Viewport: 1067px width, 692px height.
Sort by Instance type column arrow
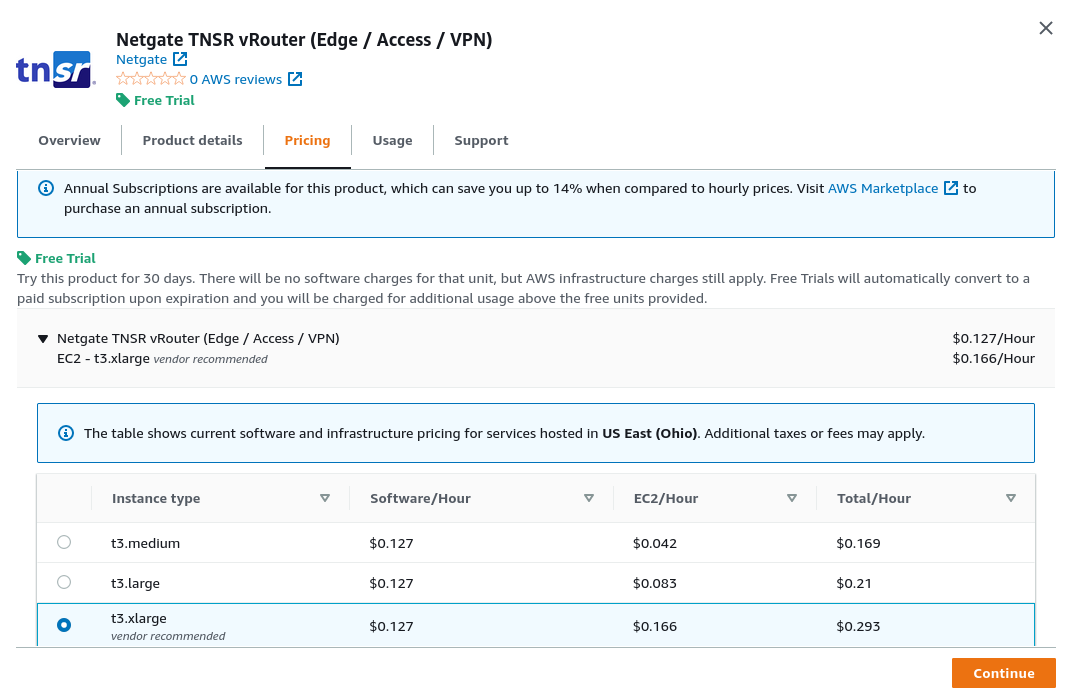pyautogui.click(x=324, y=498)
